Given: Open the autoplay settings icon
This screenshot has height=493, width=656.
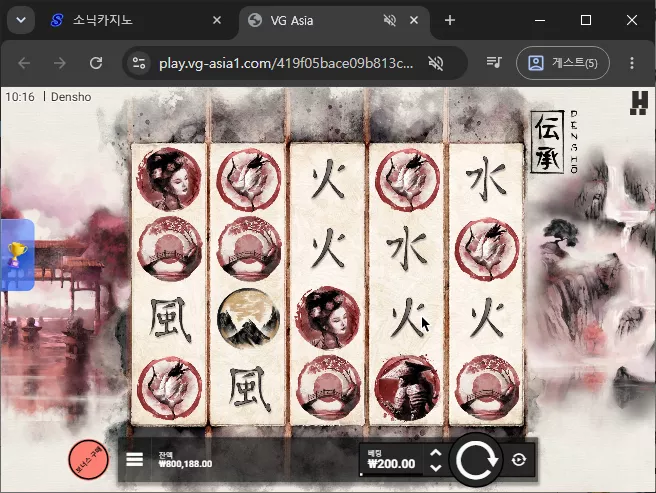Looking at the screenshot, I should 519,460.
